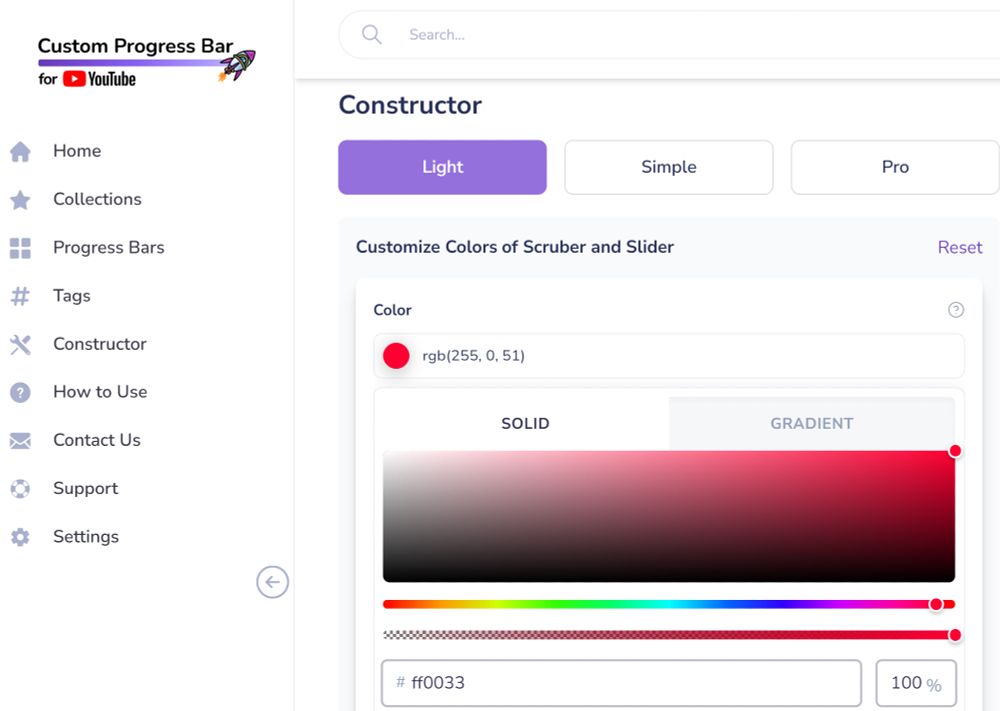This screenshot has width=1000, height=711.
Task: Click the Constructor tools icon
Action: (x=20, y=344)
